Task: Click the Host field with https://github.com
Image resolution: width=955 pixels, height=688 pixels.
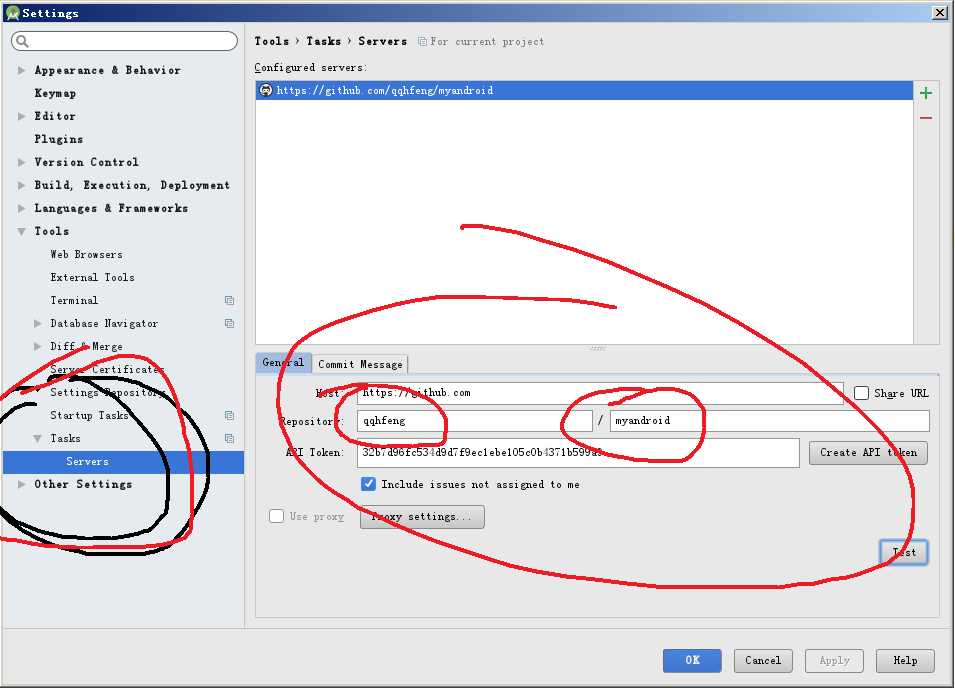Action: (600, 393)
